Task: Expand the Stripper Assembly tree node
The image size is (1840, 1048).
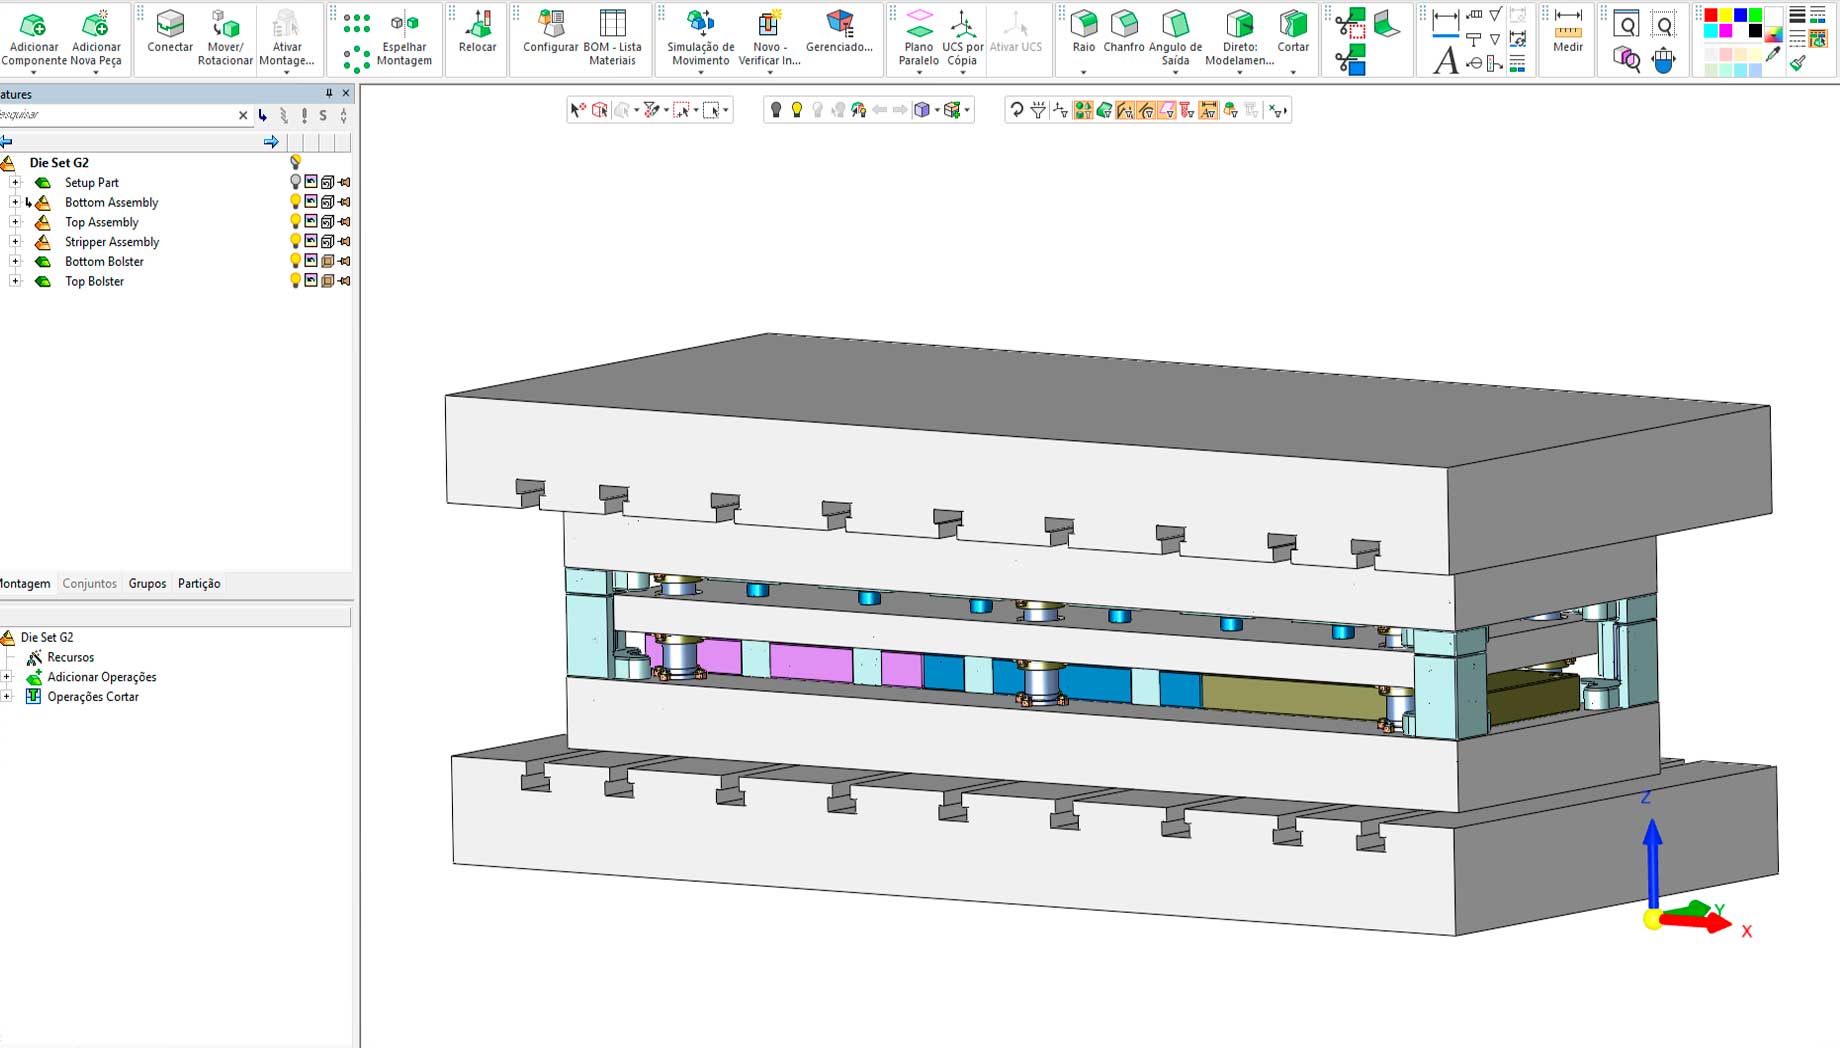Action: (15, 242)
